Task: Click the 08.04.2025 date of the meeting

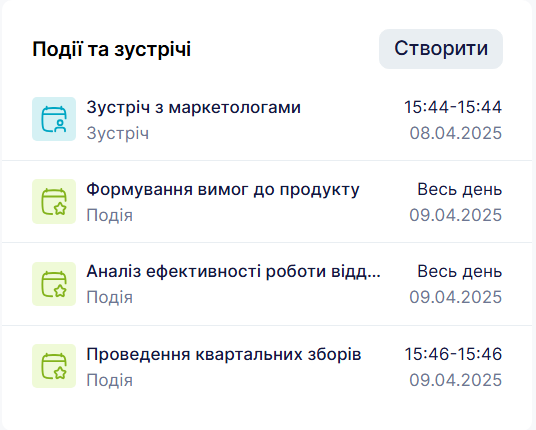Action: [x=456, y=133]
